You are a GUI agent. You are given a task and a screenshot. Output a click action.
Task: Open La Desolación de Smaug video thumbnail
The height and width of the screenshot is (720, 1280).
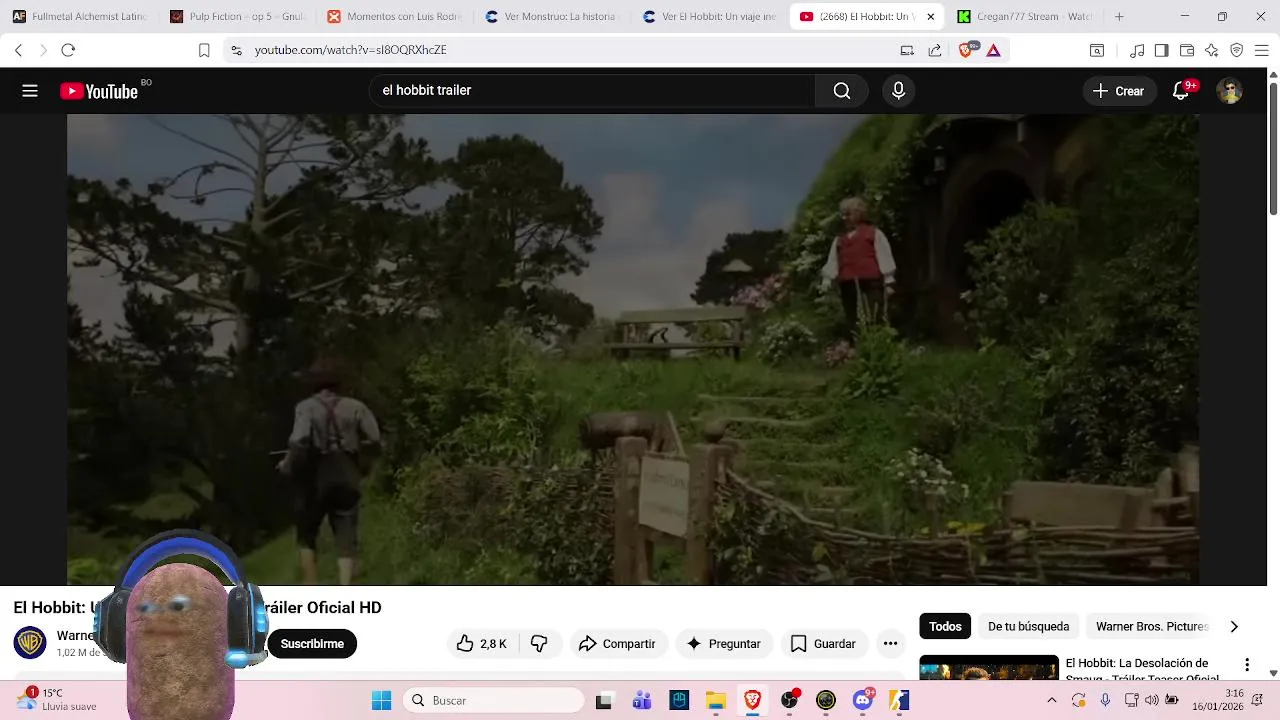[989, 668]
